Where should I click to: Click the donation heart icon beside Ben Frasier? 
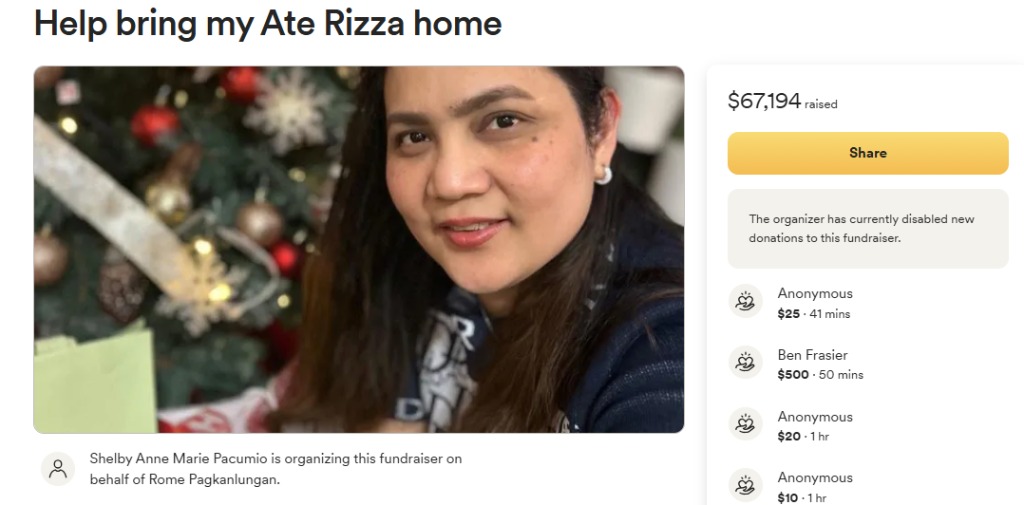coord(745,362)
